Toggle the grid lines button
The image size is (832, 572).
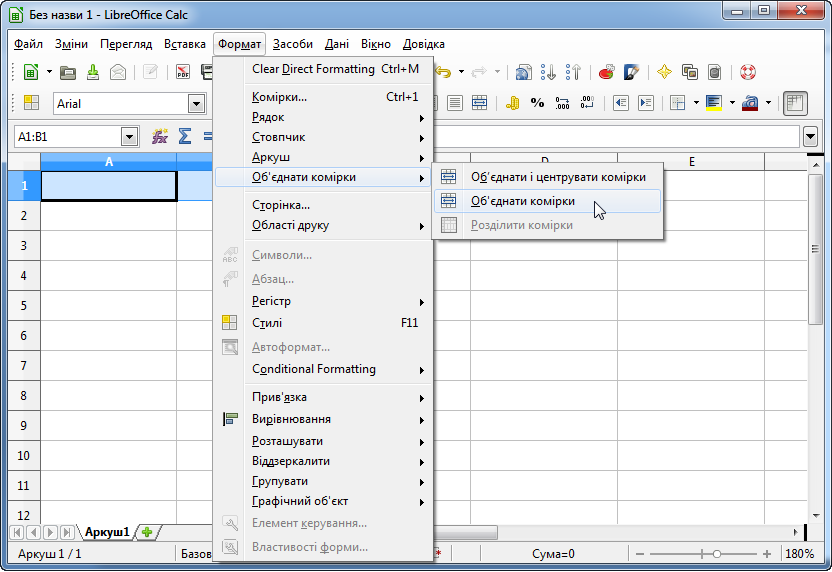coord(795,103)
